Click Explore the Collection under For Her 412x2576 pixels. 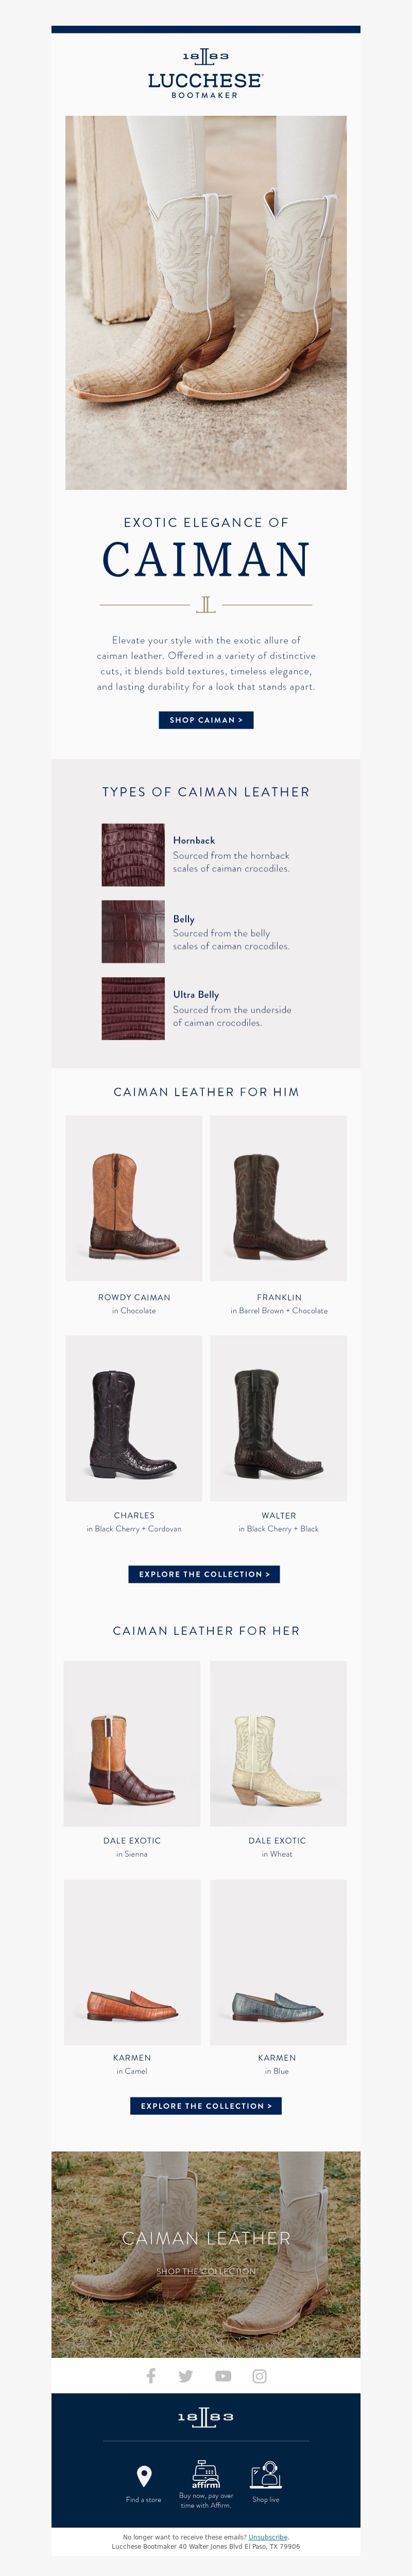pyautogui.click(x=206, y=2106)
